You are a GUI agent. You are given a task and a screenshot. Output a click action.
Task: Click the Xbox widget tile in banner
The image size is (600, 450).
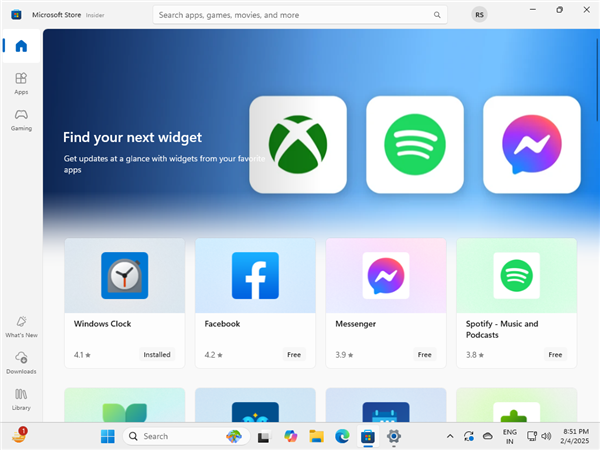[x=298, y=144]
